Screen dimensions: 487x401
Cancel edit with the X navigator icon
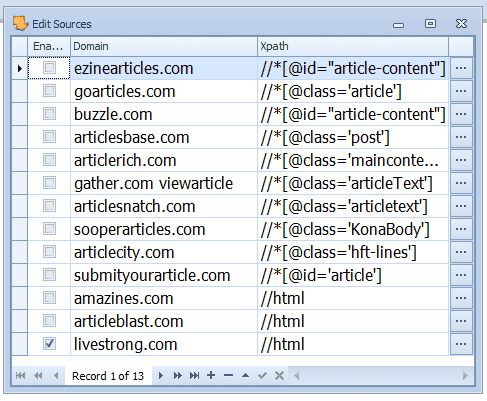pyautogui.click(x=279, y=376)
